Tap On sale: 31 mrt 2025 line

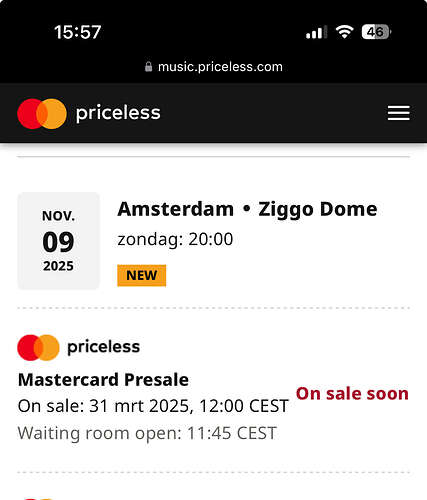point(153,406)
